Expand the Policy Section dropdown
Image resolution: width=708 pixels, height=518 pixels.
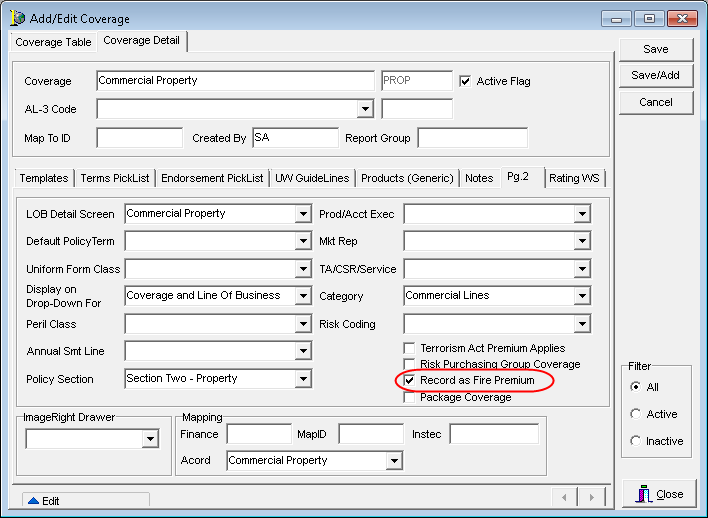[303, 378]
